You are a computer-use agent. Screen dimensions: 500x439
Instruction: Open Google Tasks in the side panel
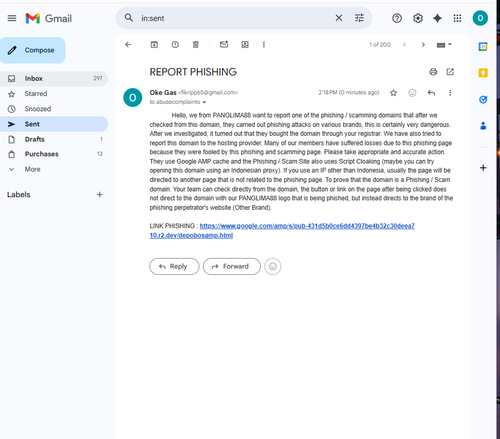pyautogui.click(x=483, y=99)
